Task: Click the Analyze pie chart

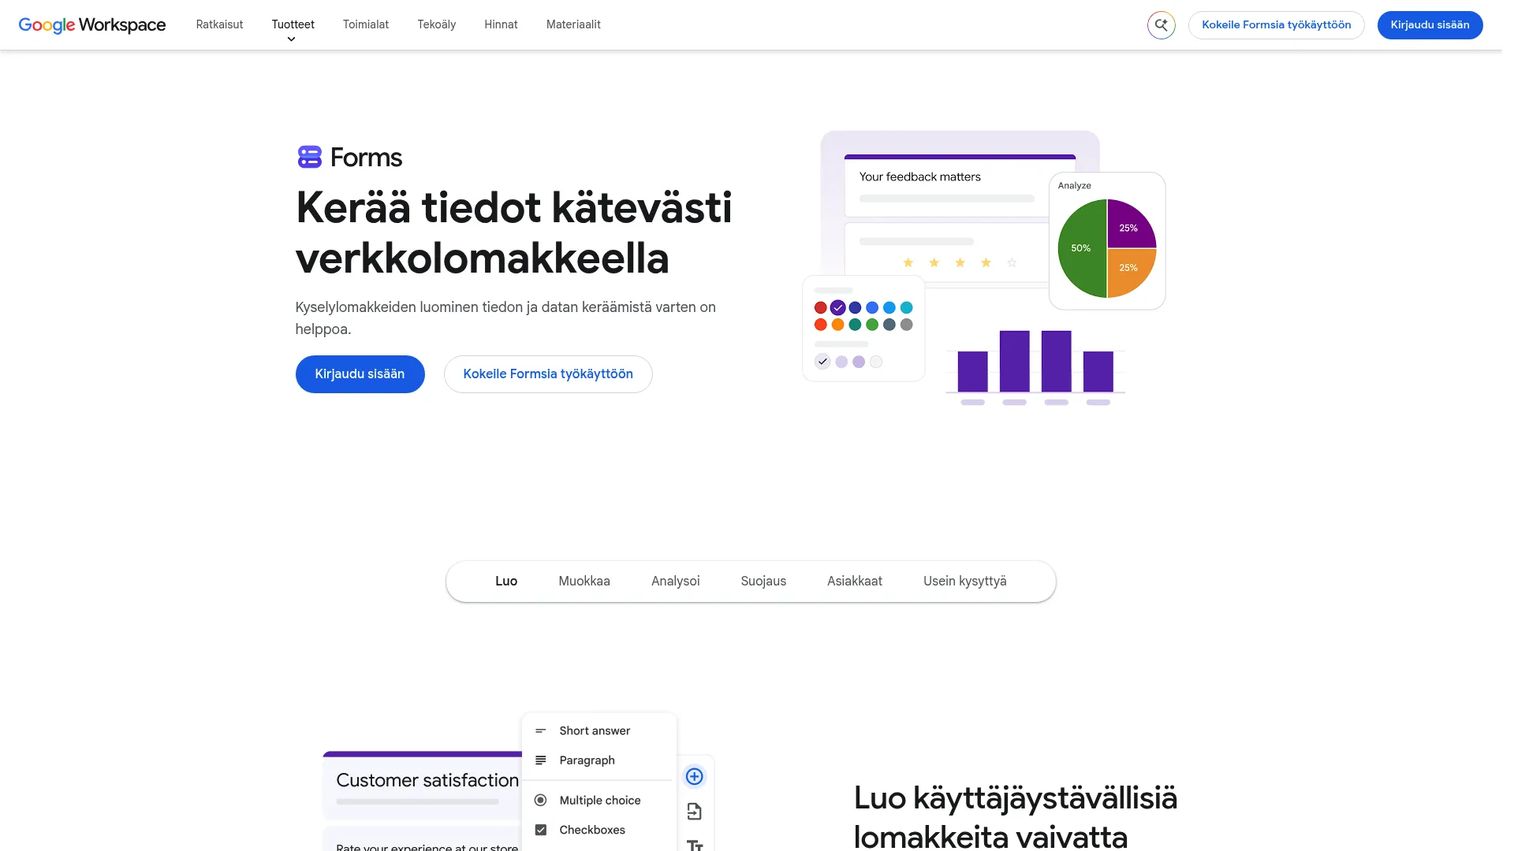Action: point(1107,248)
